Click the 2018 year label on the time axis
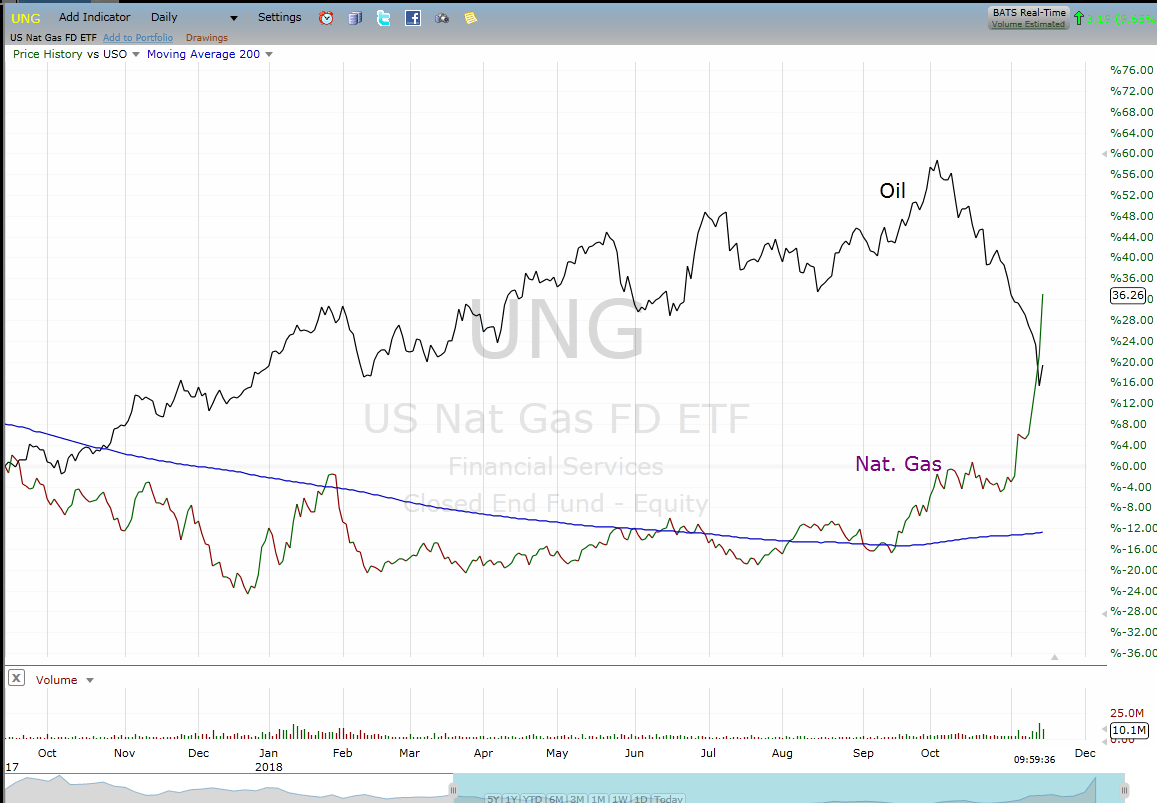The width and height of the screenshot is (1157, 803). click(x=269, y=767)
